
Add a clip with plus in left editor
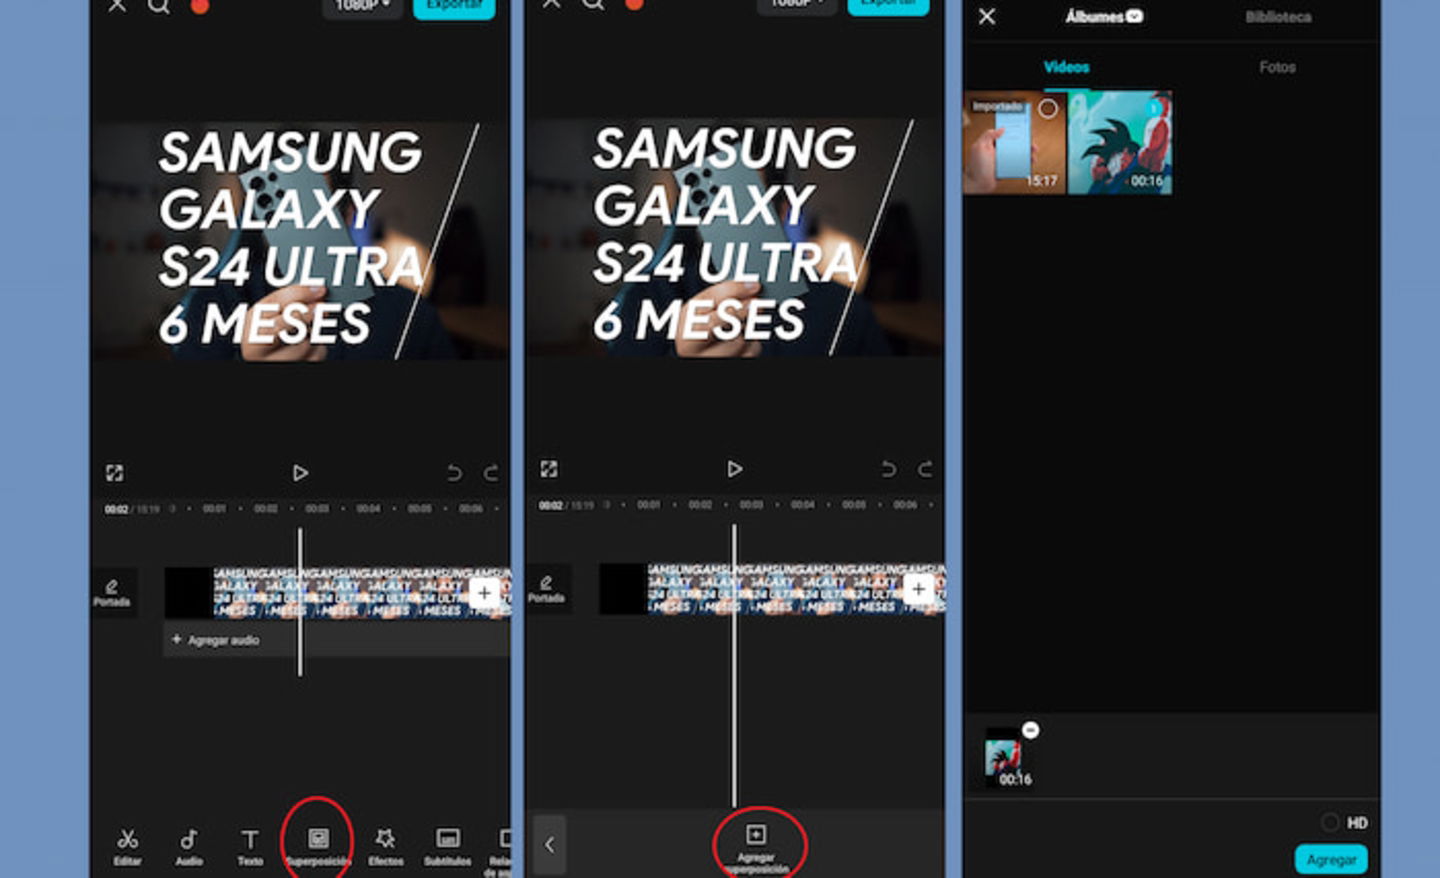pos(484,592)
